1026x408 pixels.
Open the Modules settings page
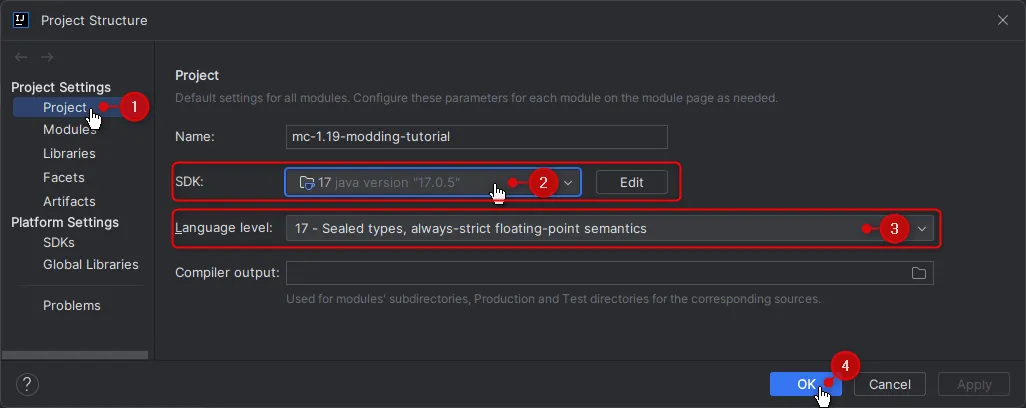[69, 129]
